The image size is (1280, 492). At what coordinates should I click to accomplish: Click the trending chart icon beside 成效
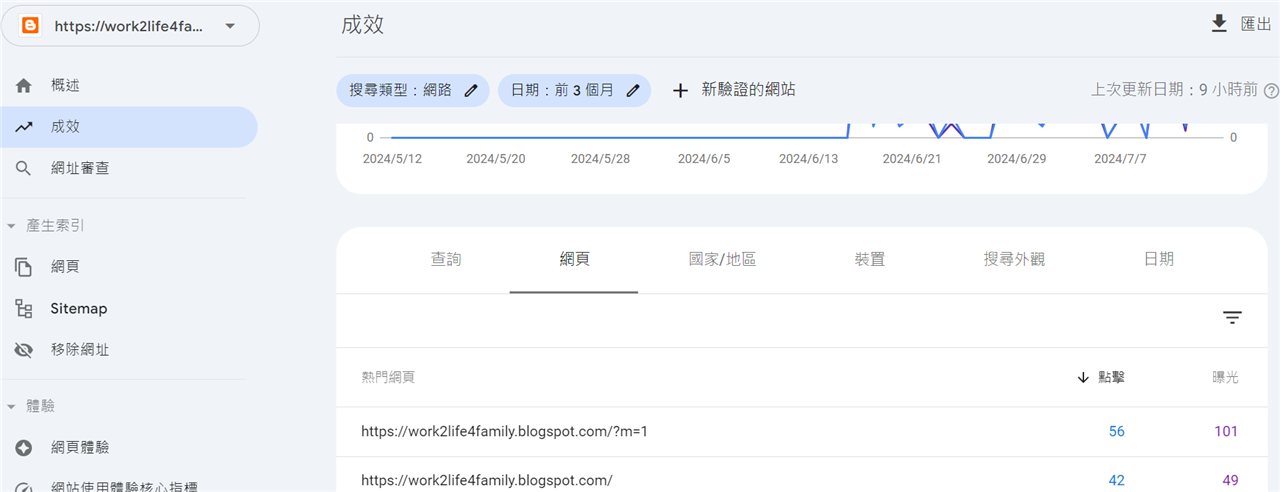point(24,127)
